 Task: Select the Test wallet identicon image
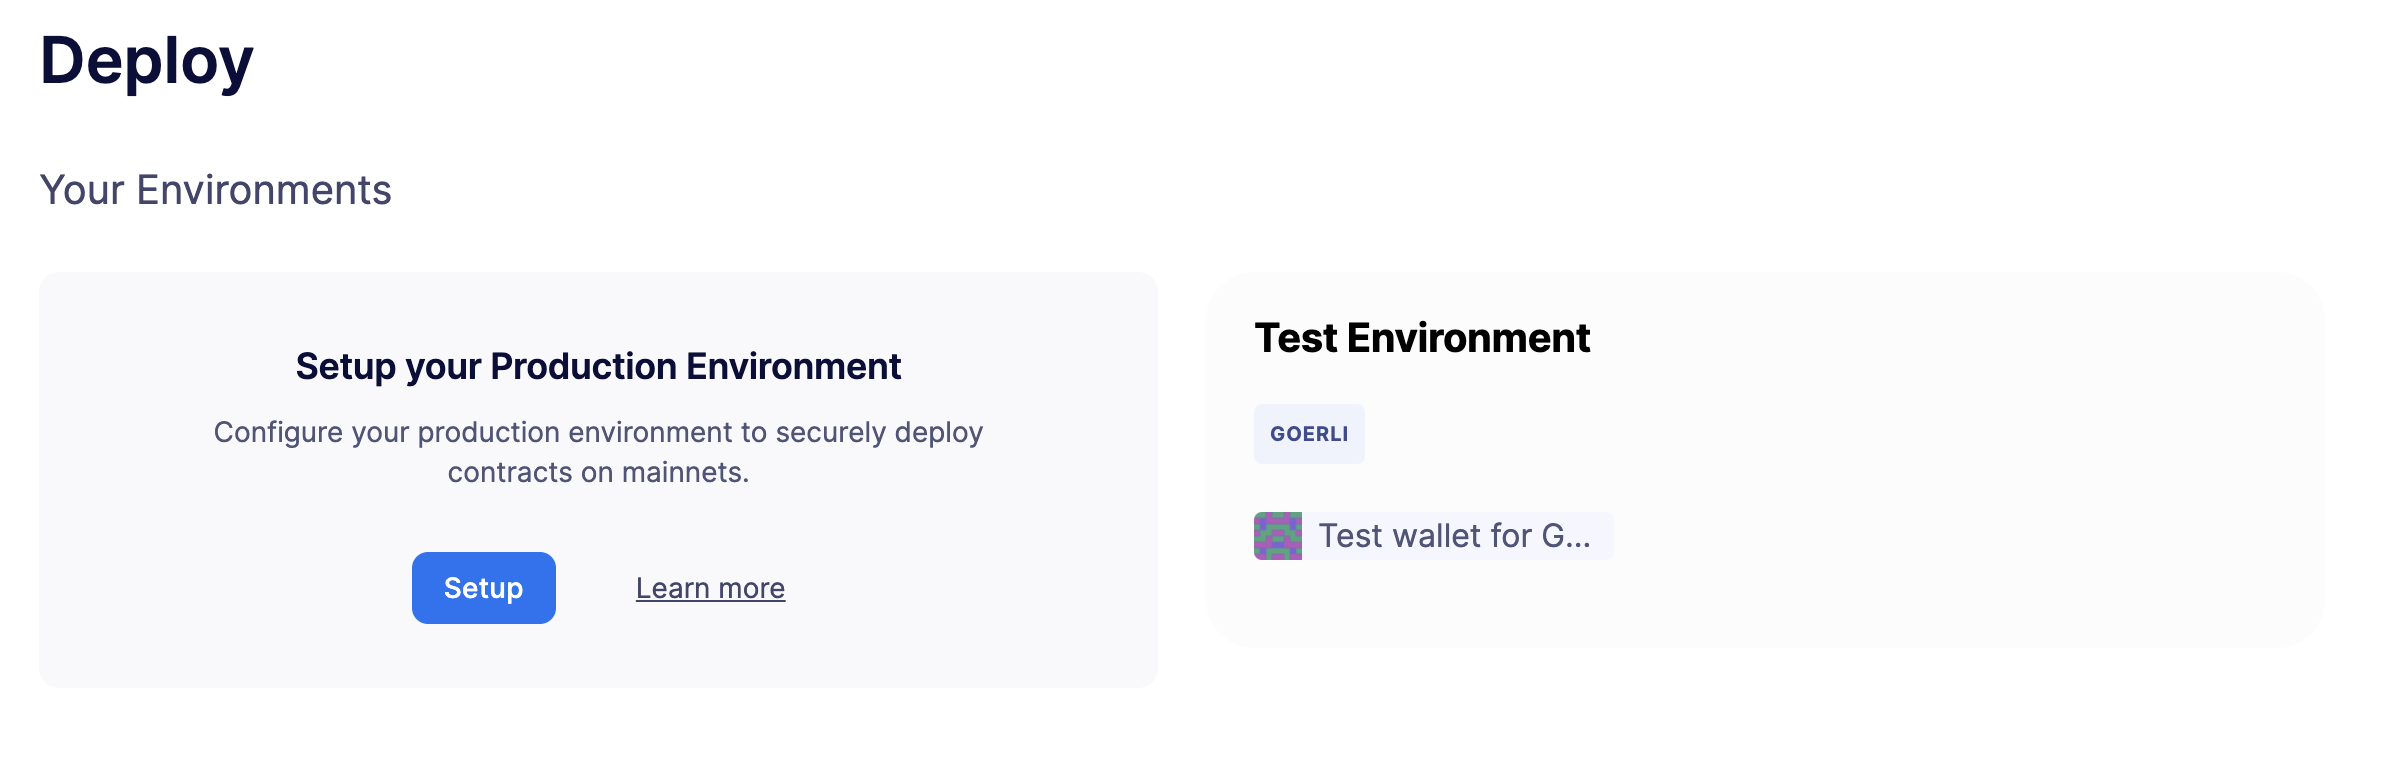pyautogui.click(x=1278, y=536)
